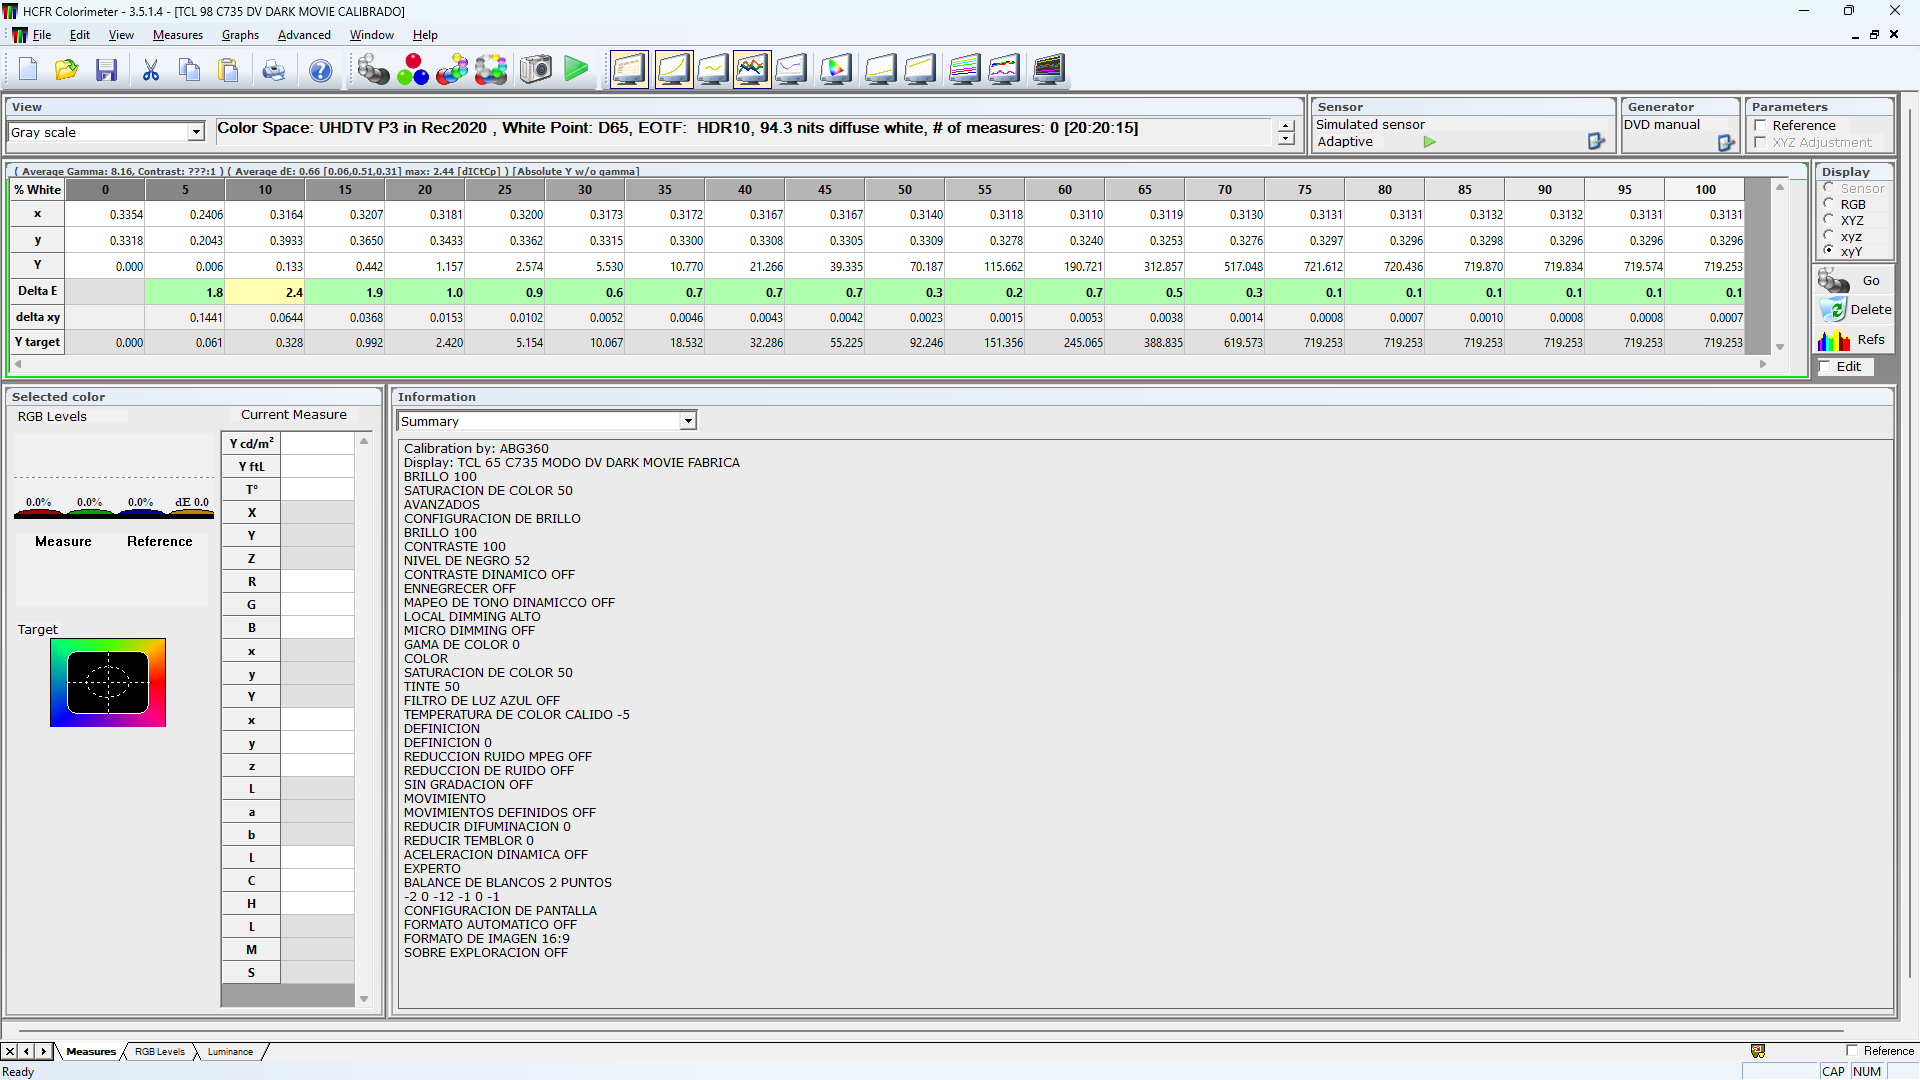Open the Window menu
Screen dimensions: 1920x1080
coord(372,35)
